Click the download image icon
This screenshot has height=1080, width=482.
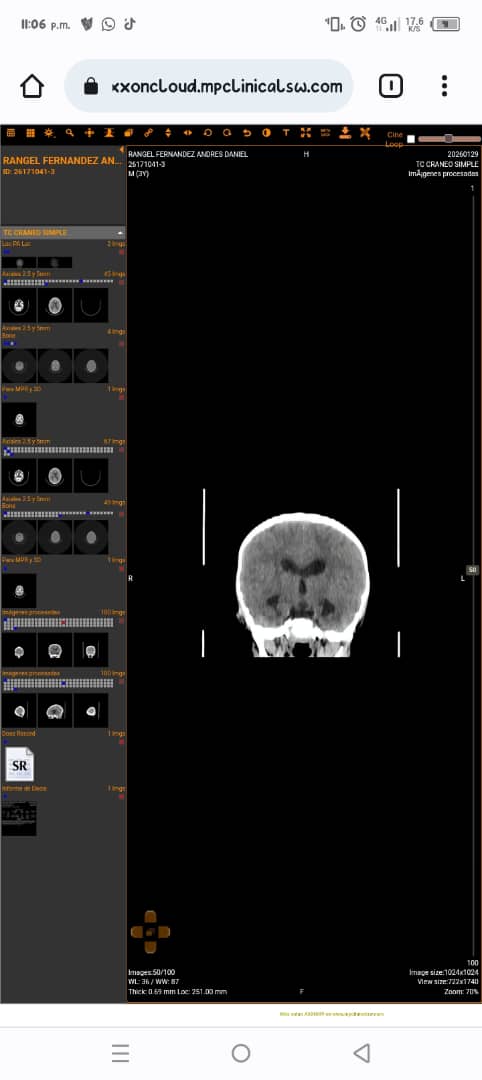pos(345,133)
